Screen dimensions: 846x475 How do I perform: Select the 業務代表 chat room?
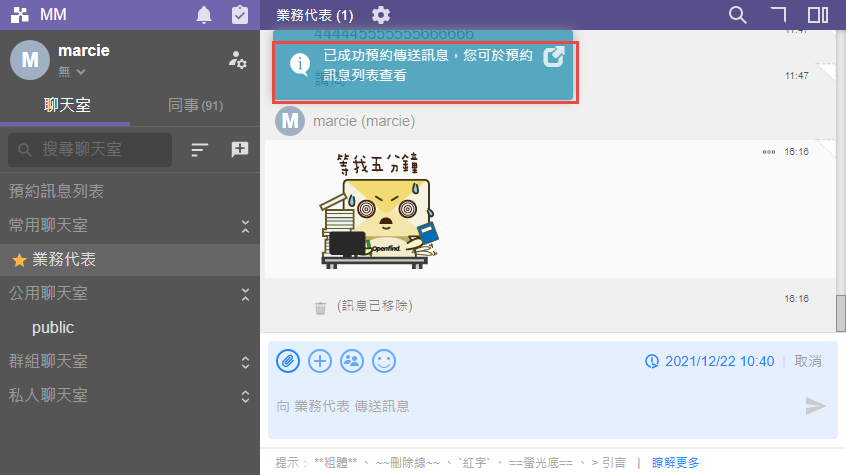129,260
